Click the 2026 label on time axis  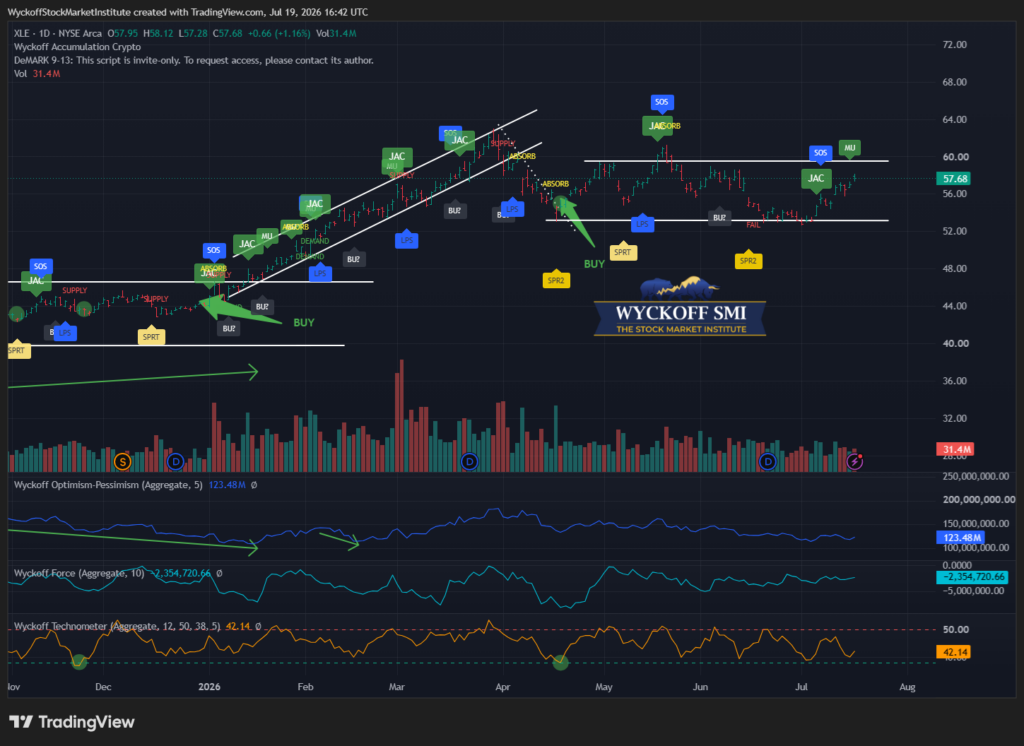coord(209,687)
